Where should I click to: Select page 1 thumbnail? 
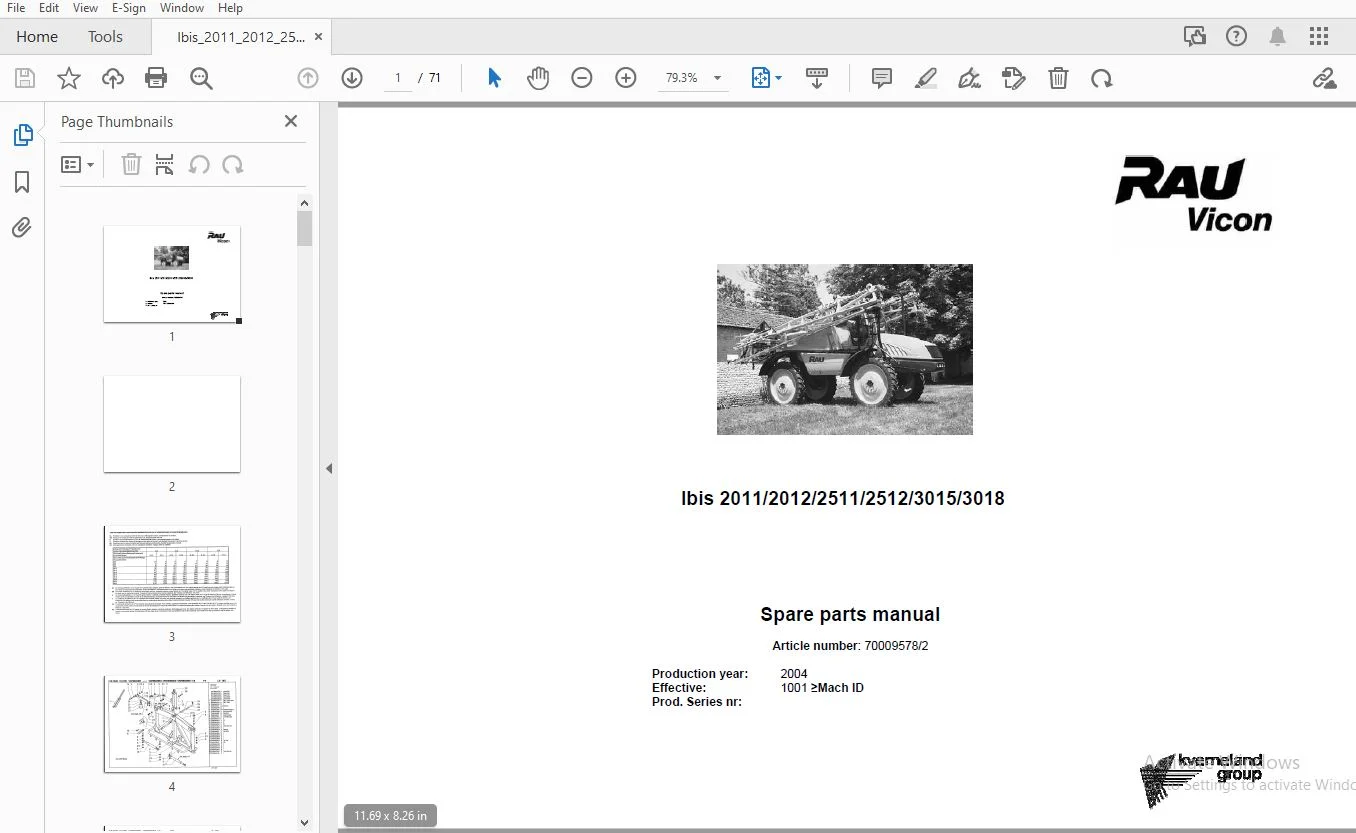[172, 274]
